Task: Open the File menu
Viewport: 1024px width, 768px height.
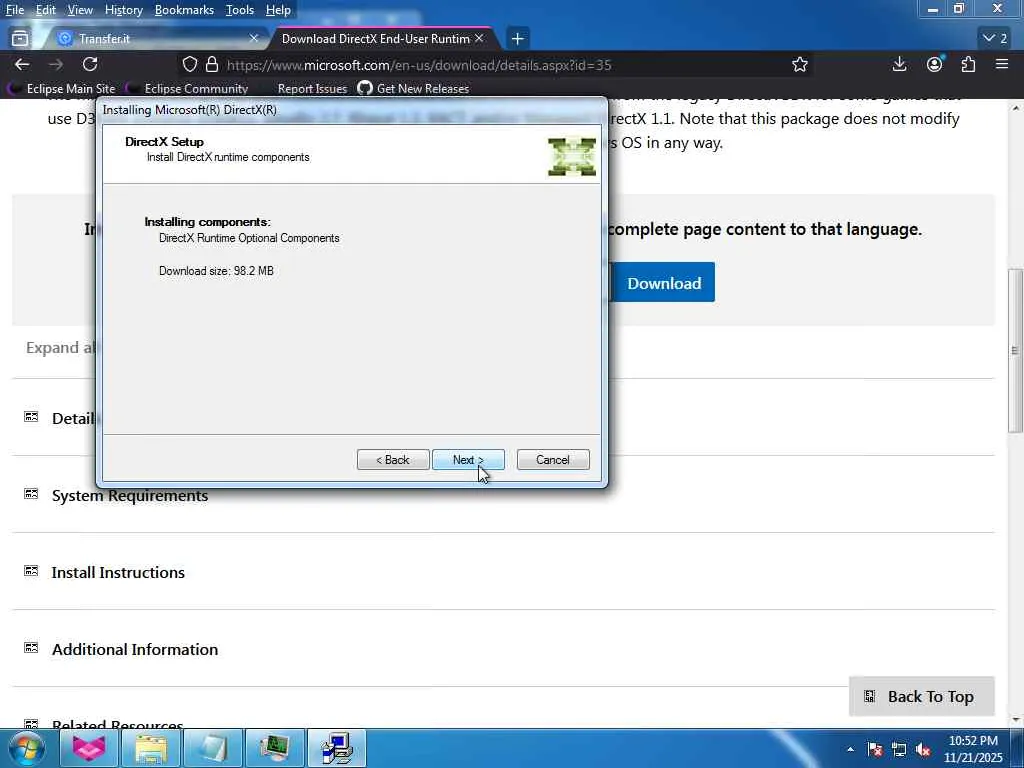Action: click(x=14, y=10)
